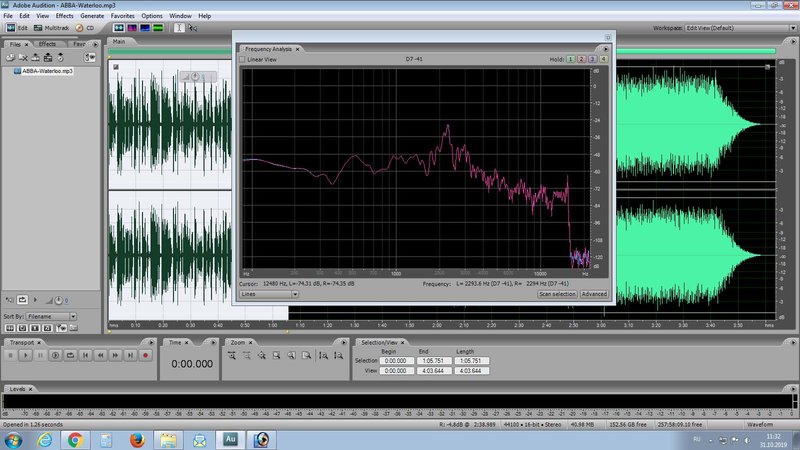
Task: Fast forward in Transport panel
Action: (115, 355)
